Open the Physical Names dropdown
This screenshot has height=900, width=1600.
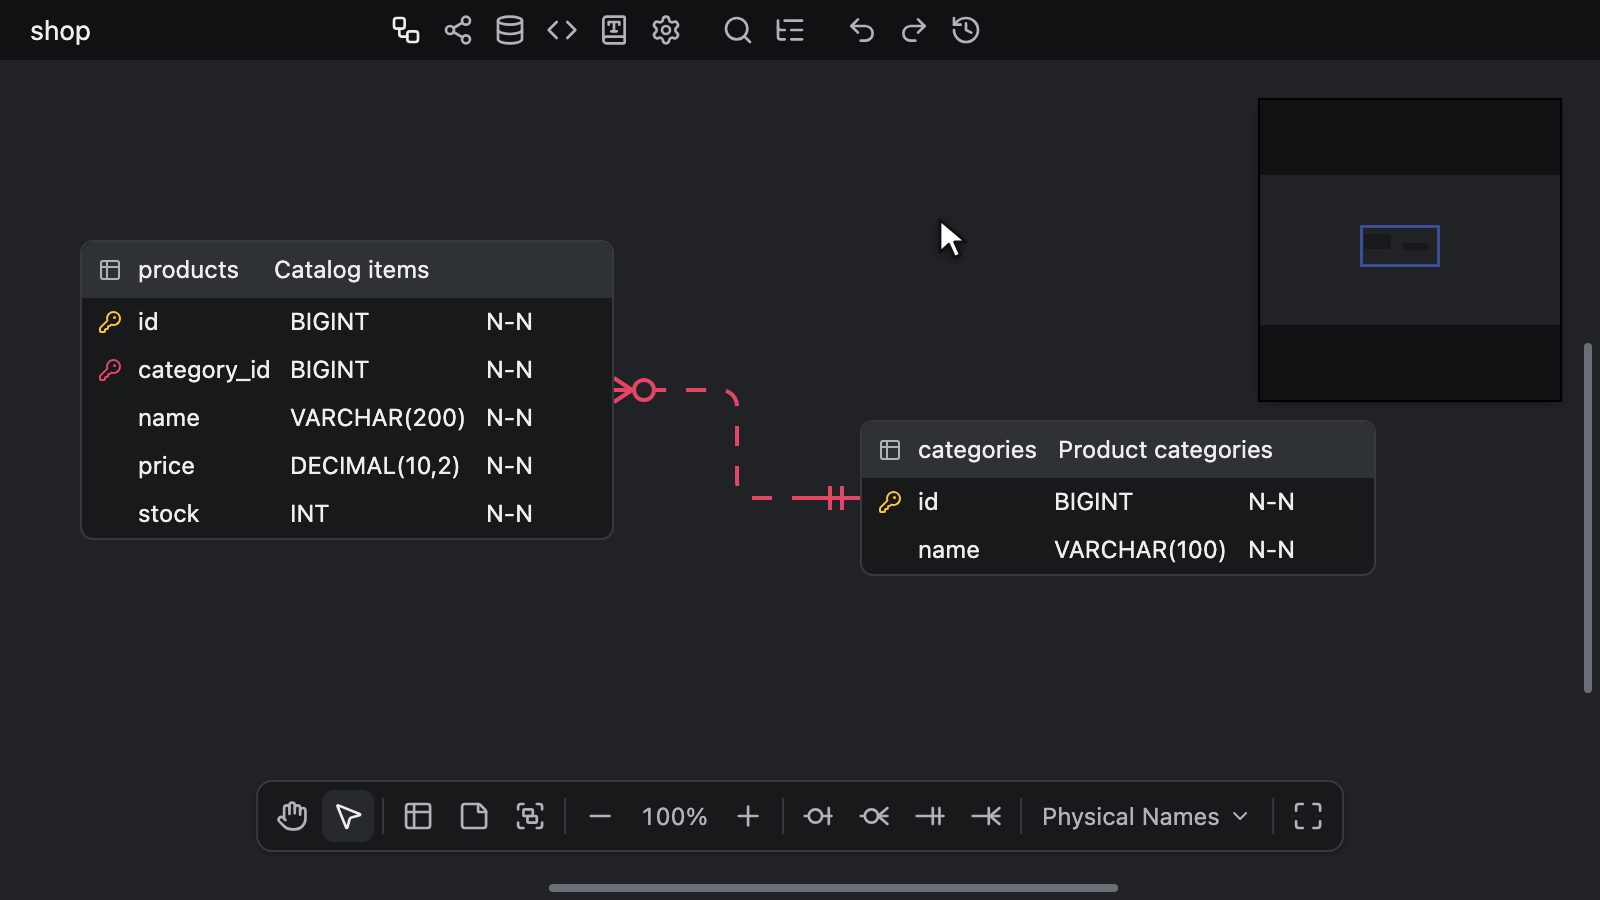coord(1146,816)
